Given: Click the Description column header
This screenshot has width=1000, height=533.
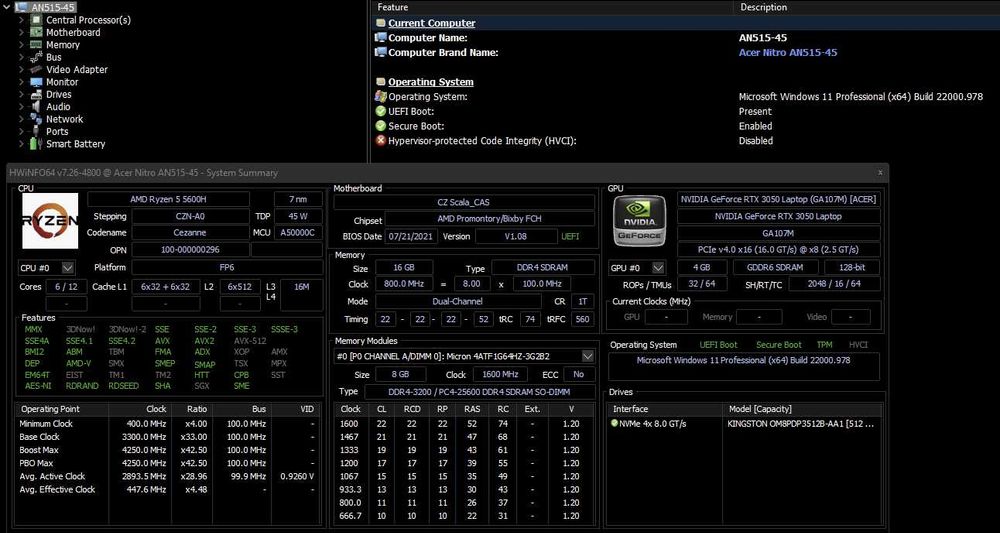Looking at the screenshot, I should click(764, 7).
